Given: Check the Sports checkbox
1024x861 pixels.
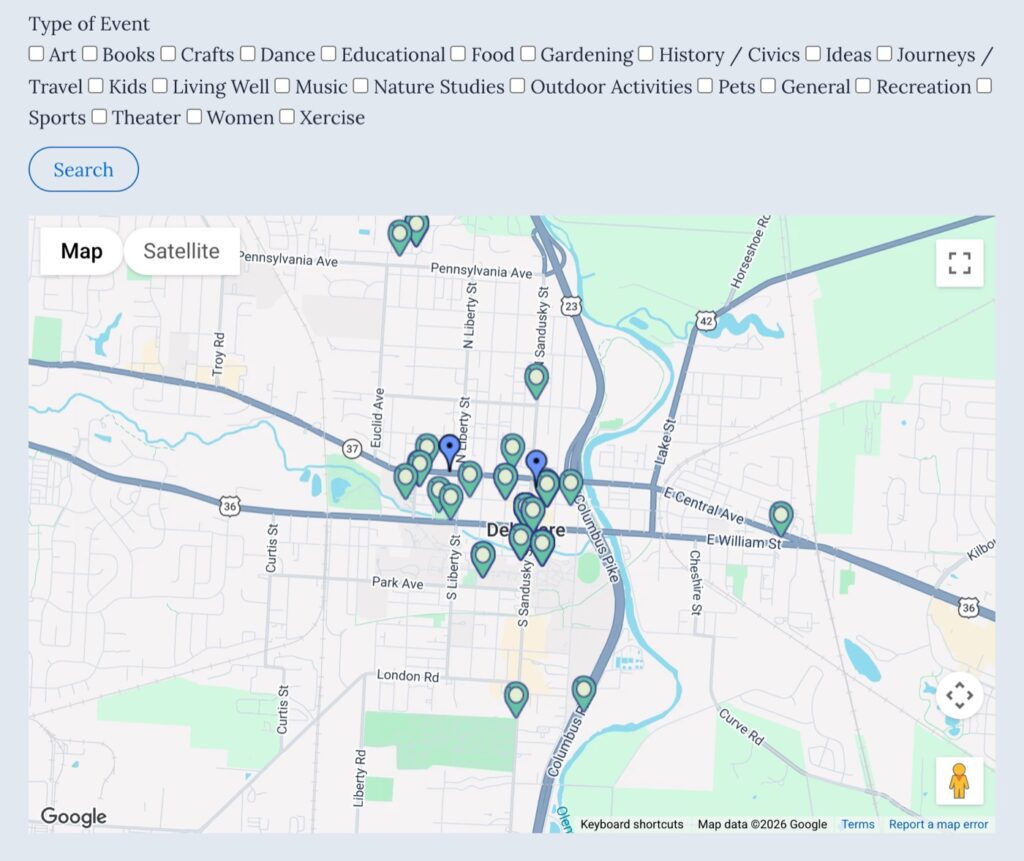Looking at the screenshot, I should (x=984, y=86).
